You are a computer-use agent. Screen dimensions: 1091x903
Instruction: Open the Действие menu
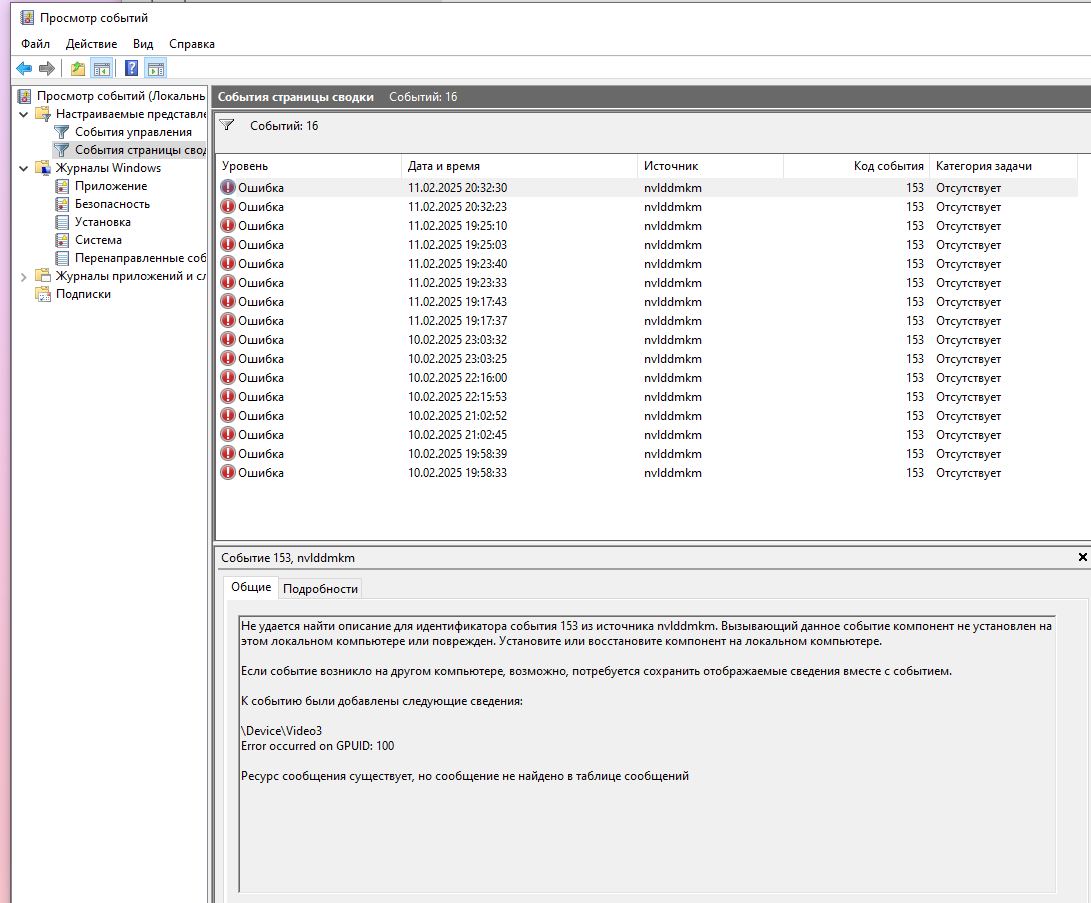(91, 44)
